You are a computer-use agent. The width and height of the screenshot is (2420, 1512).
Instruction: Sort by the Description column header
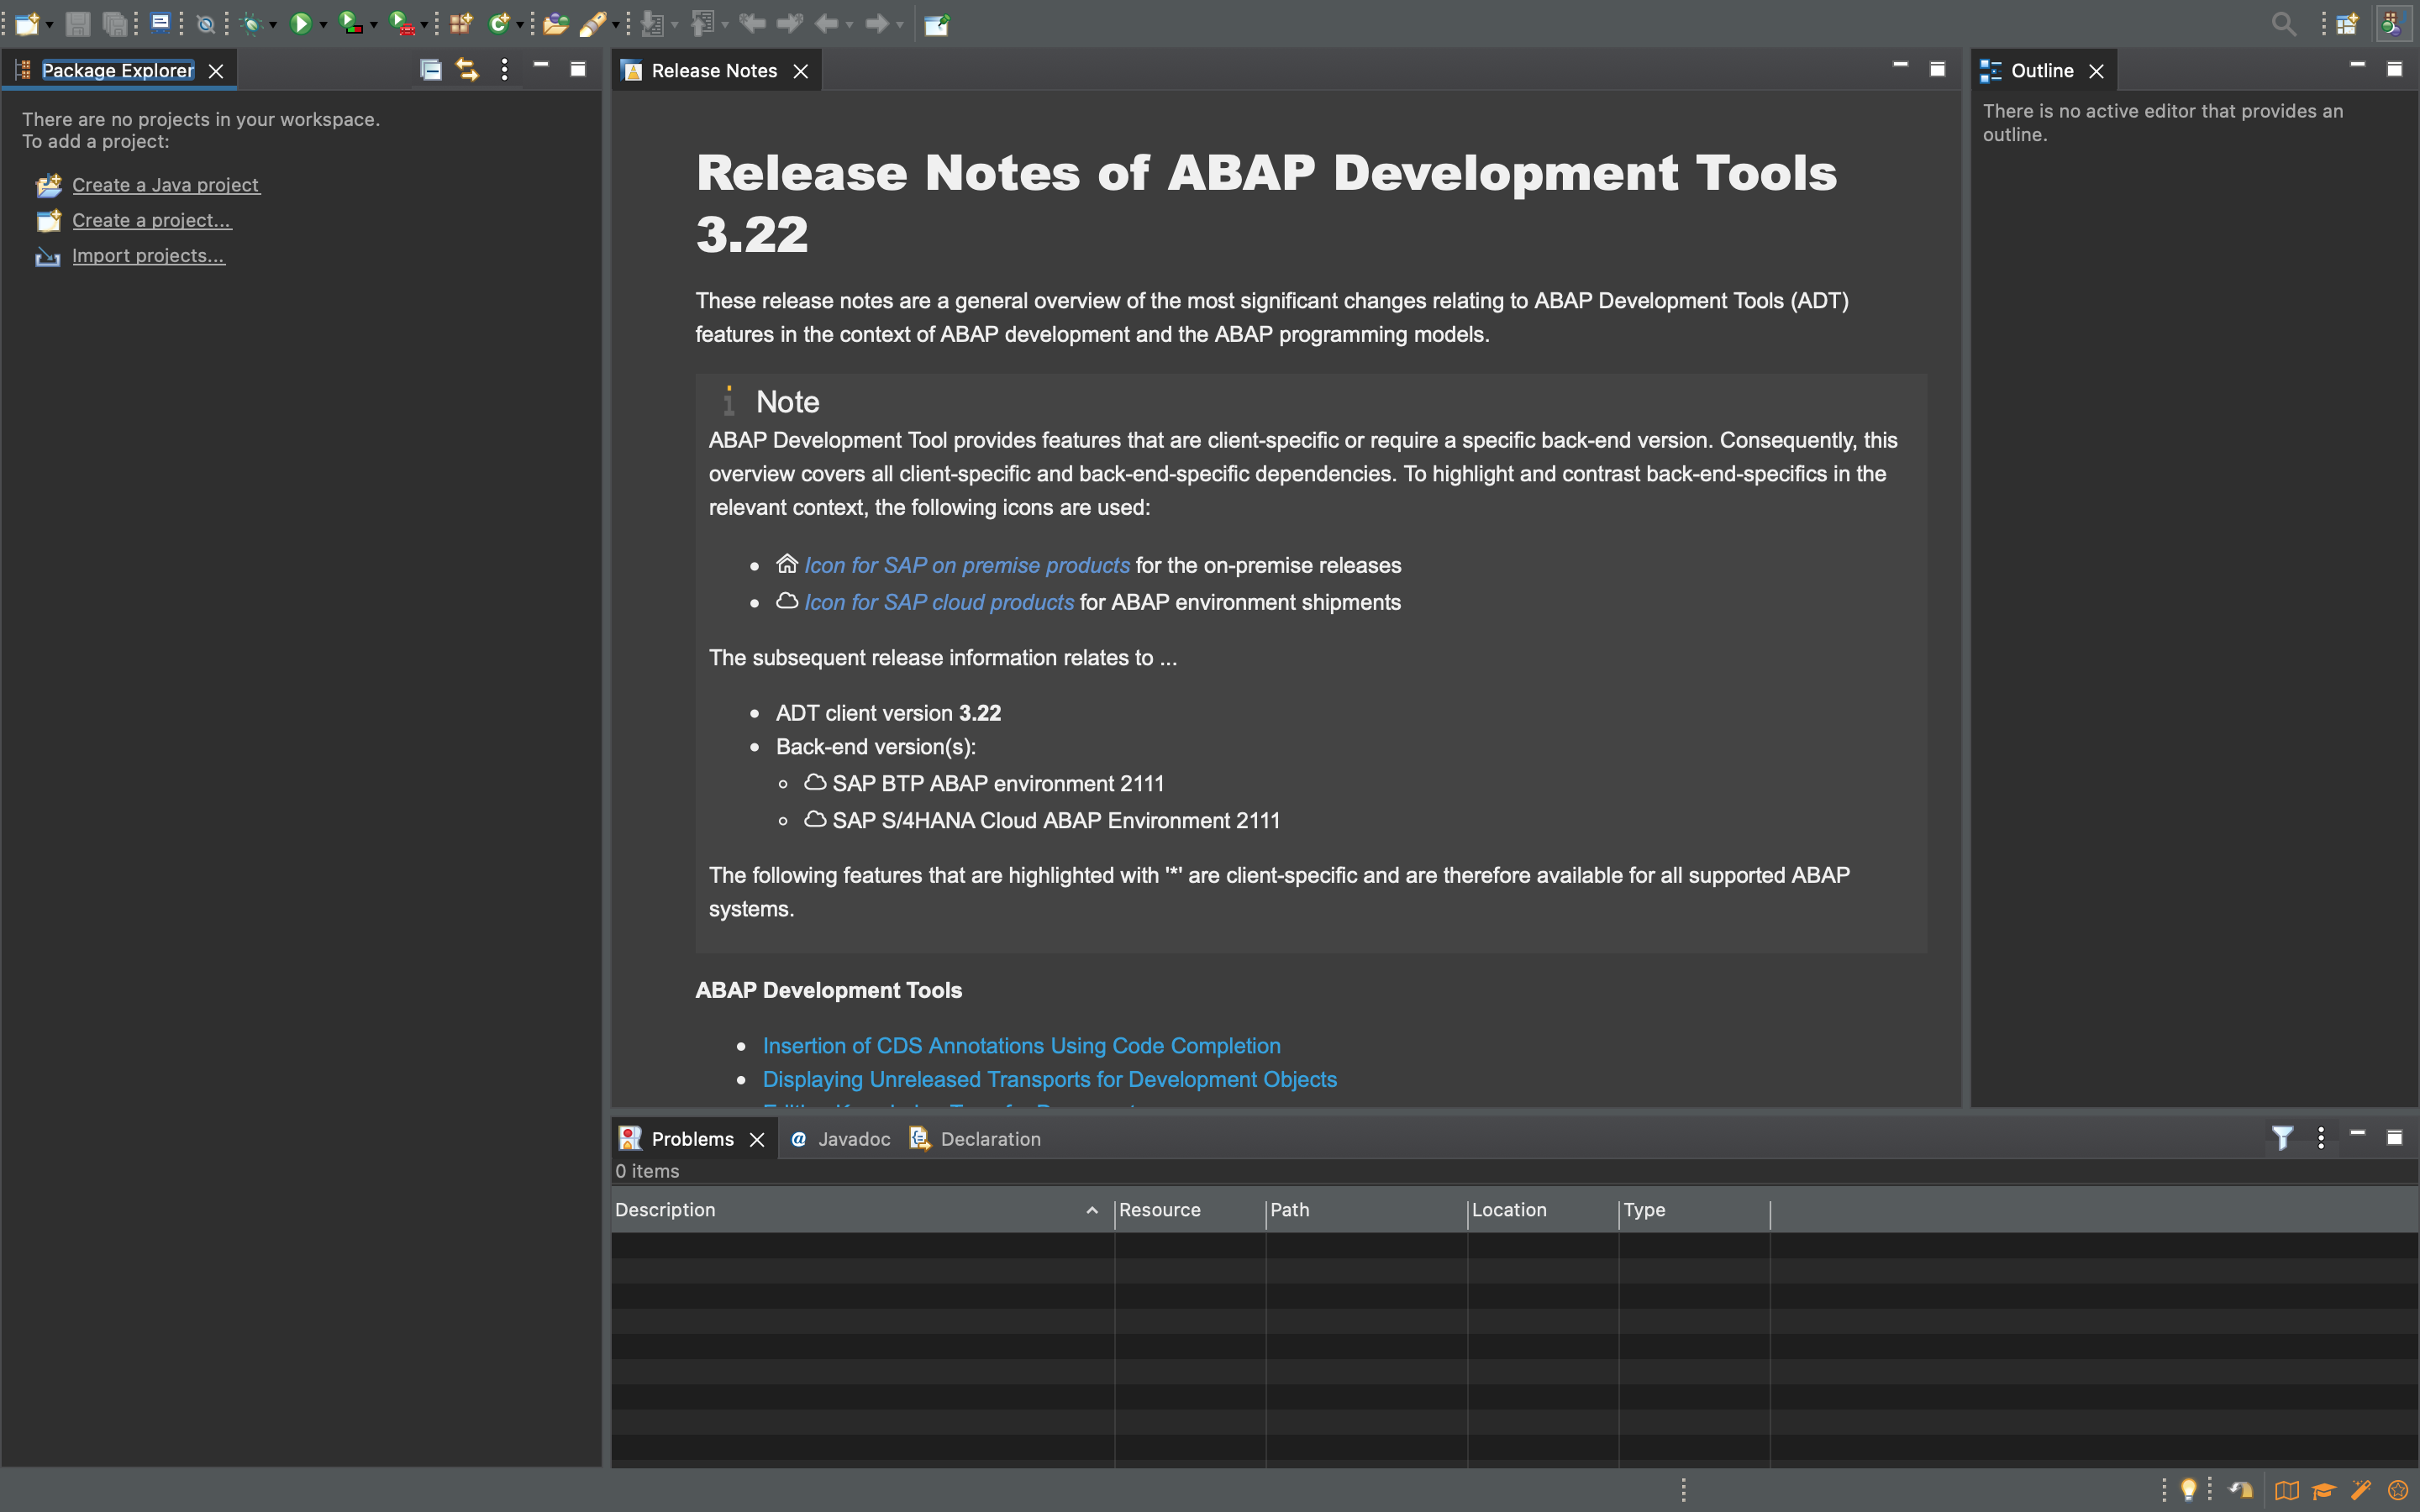(x=862, y=1209)
